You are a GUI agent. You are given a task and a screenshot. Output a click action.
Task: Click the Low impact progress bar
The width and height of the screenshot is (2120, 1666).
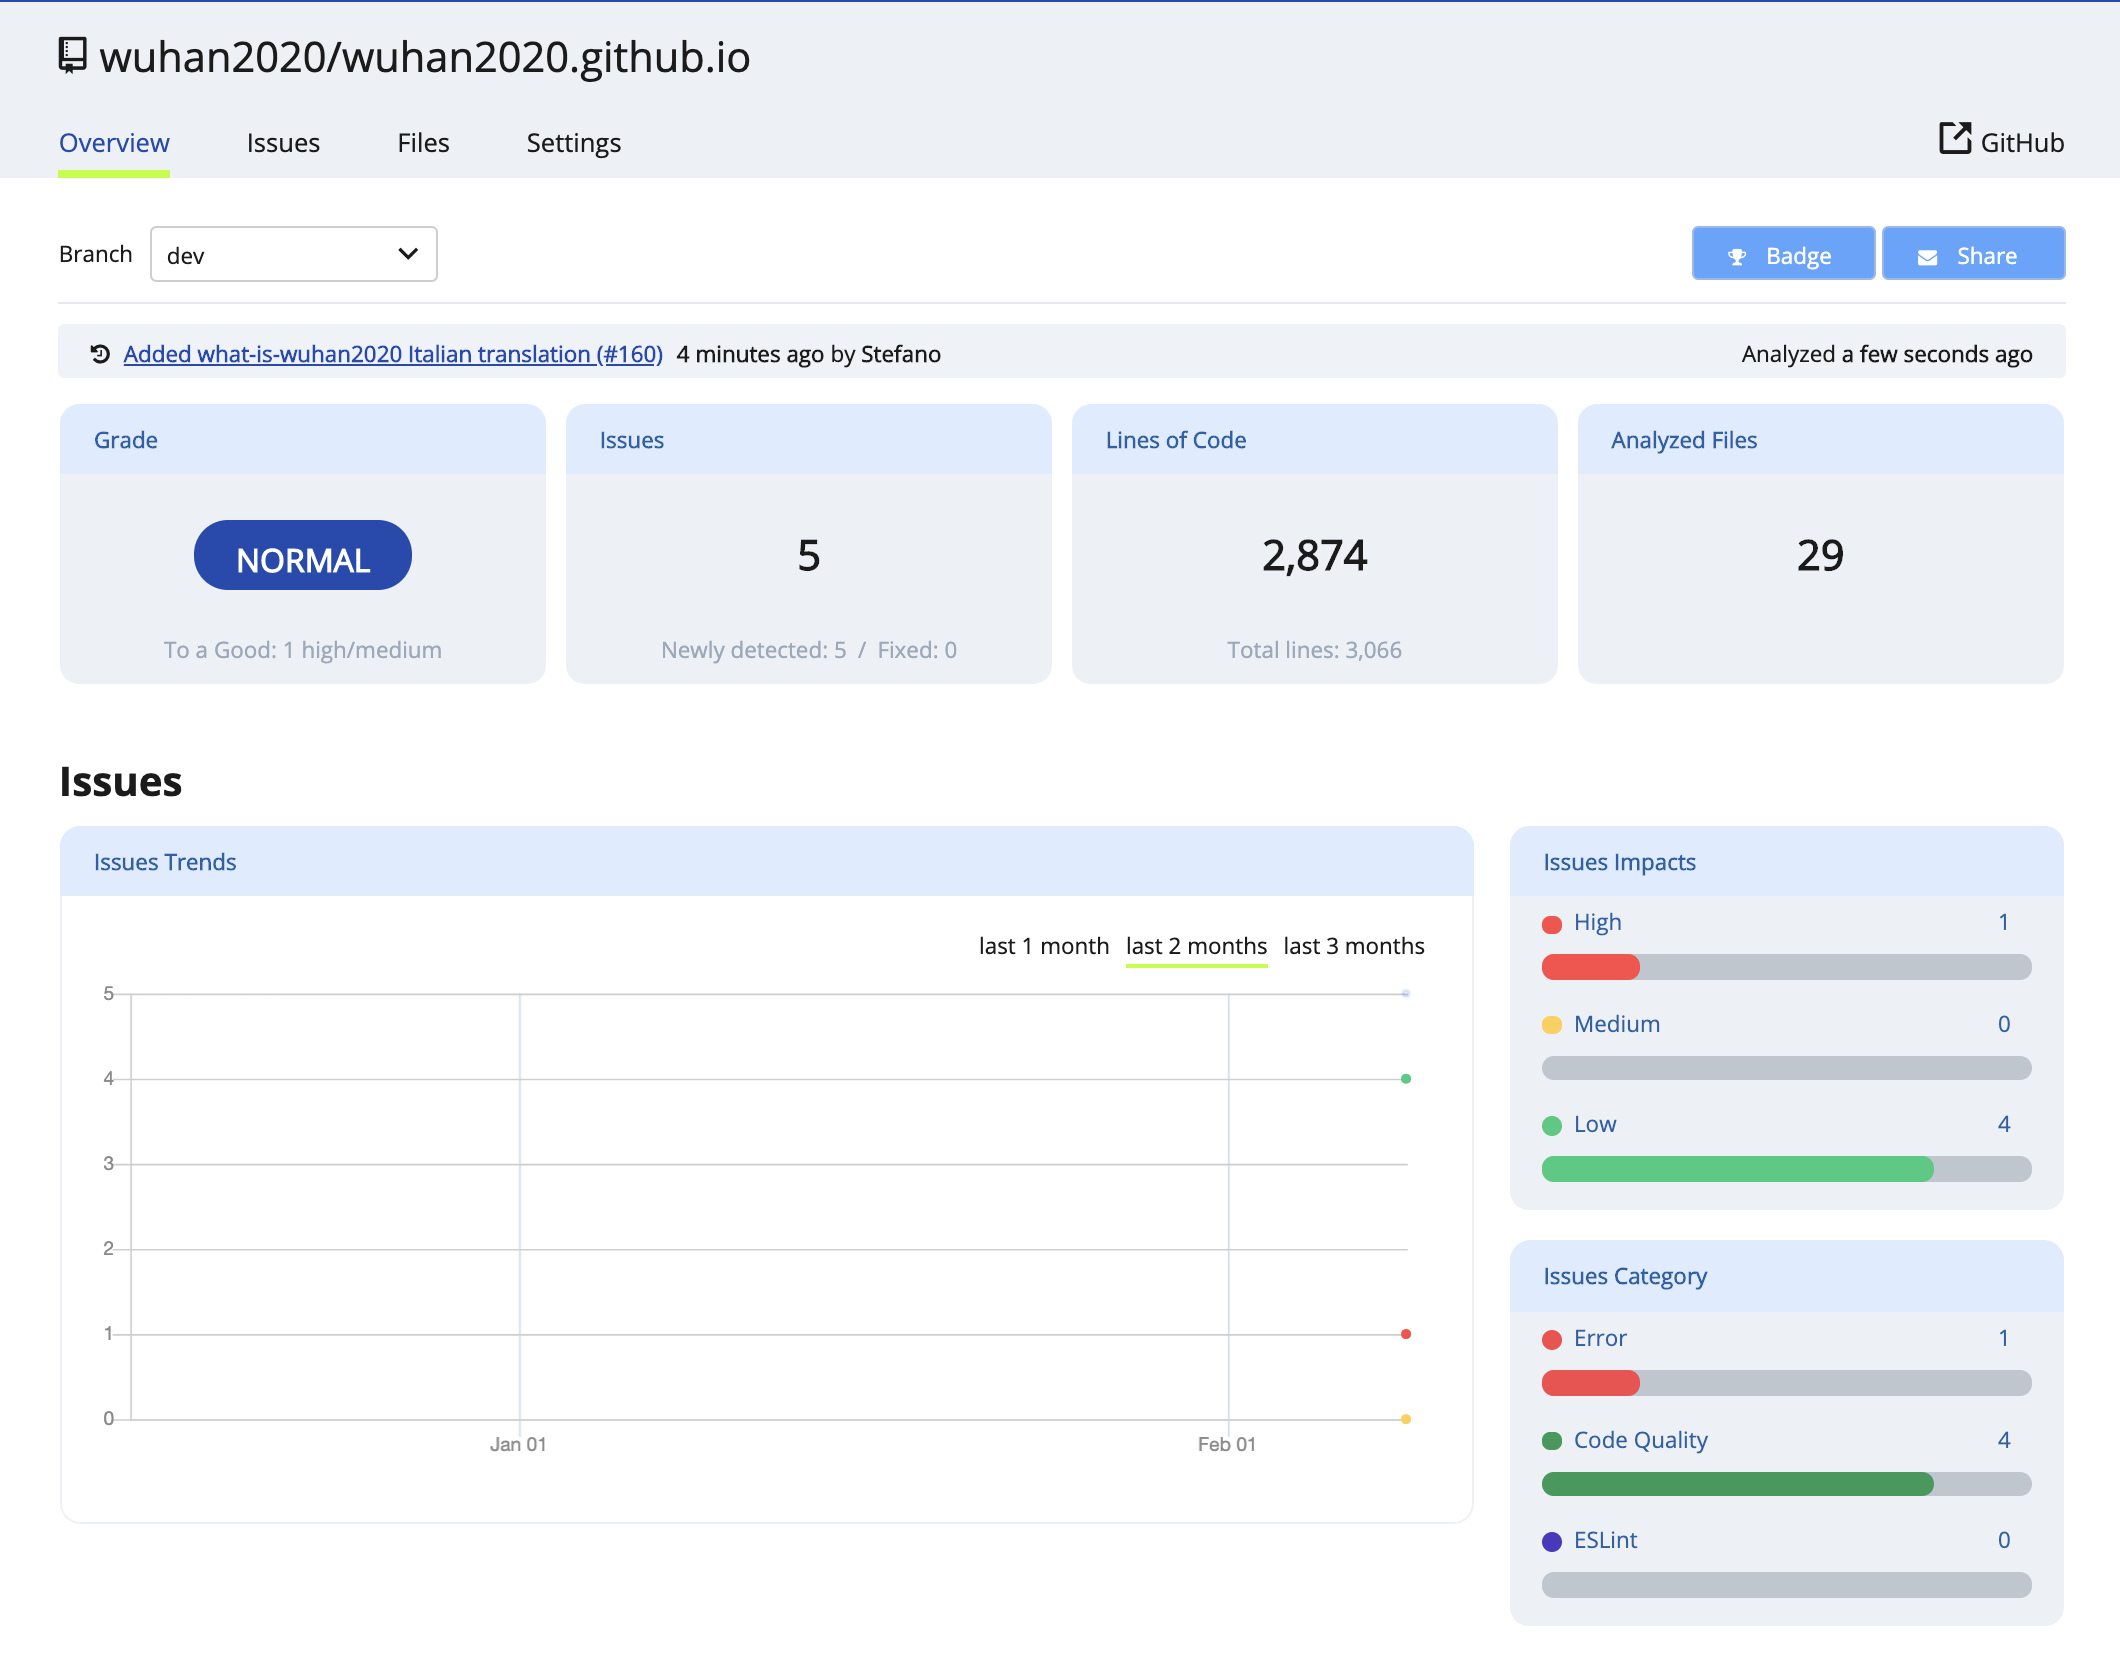(x=1786, y=1168)
